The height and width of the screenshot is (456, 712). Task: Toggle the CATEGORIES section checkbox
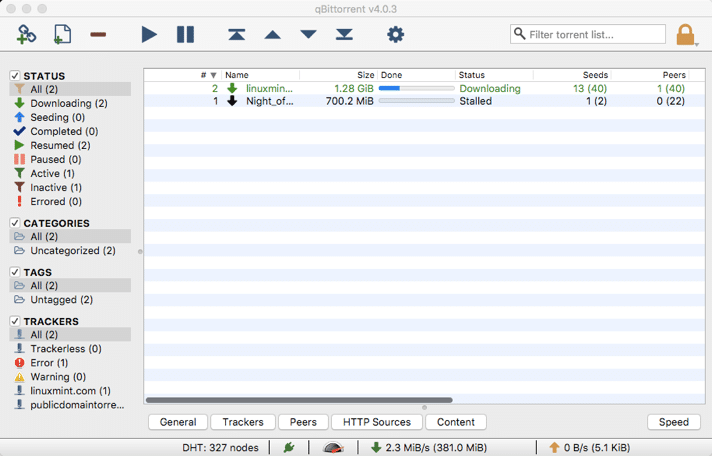15,223
